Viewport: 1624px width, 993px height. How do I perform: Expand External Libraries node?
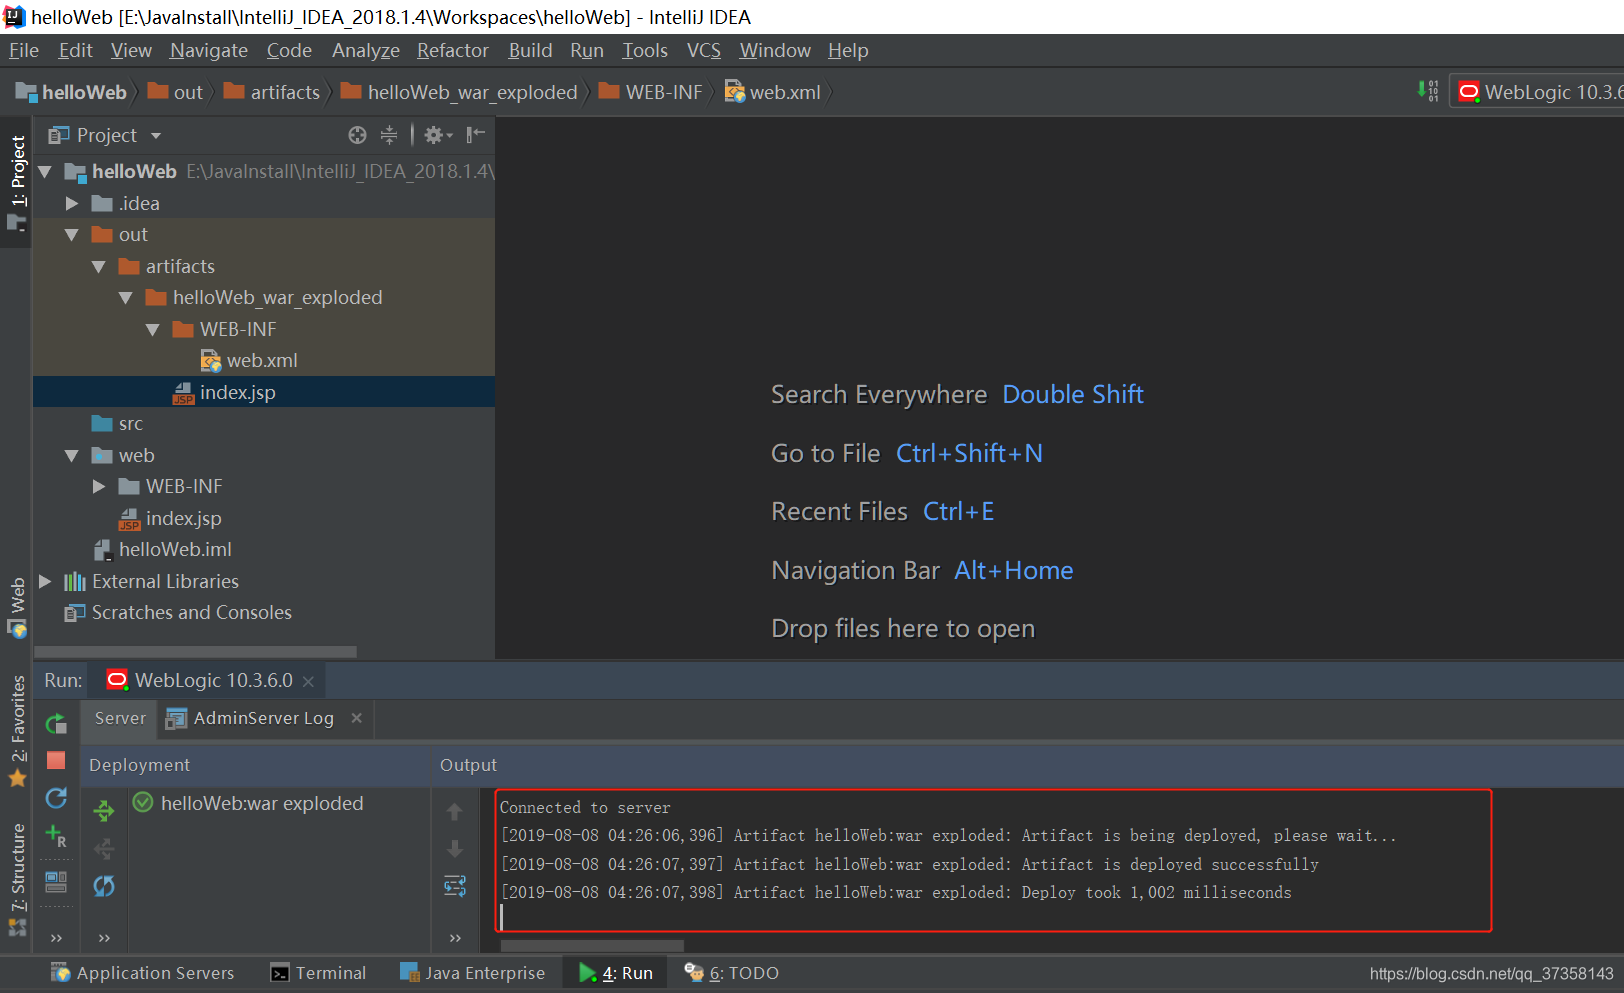click(x=45, y=581)
